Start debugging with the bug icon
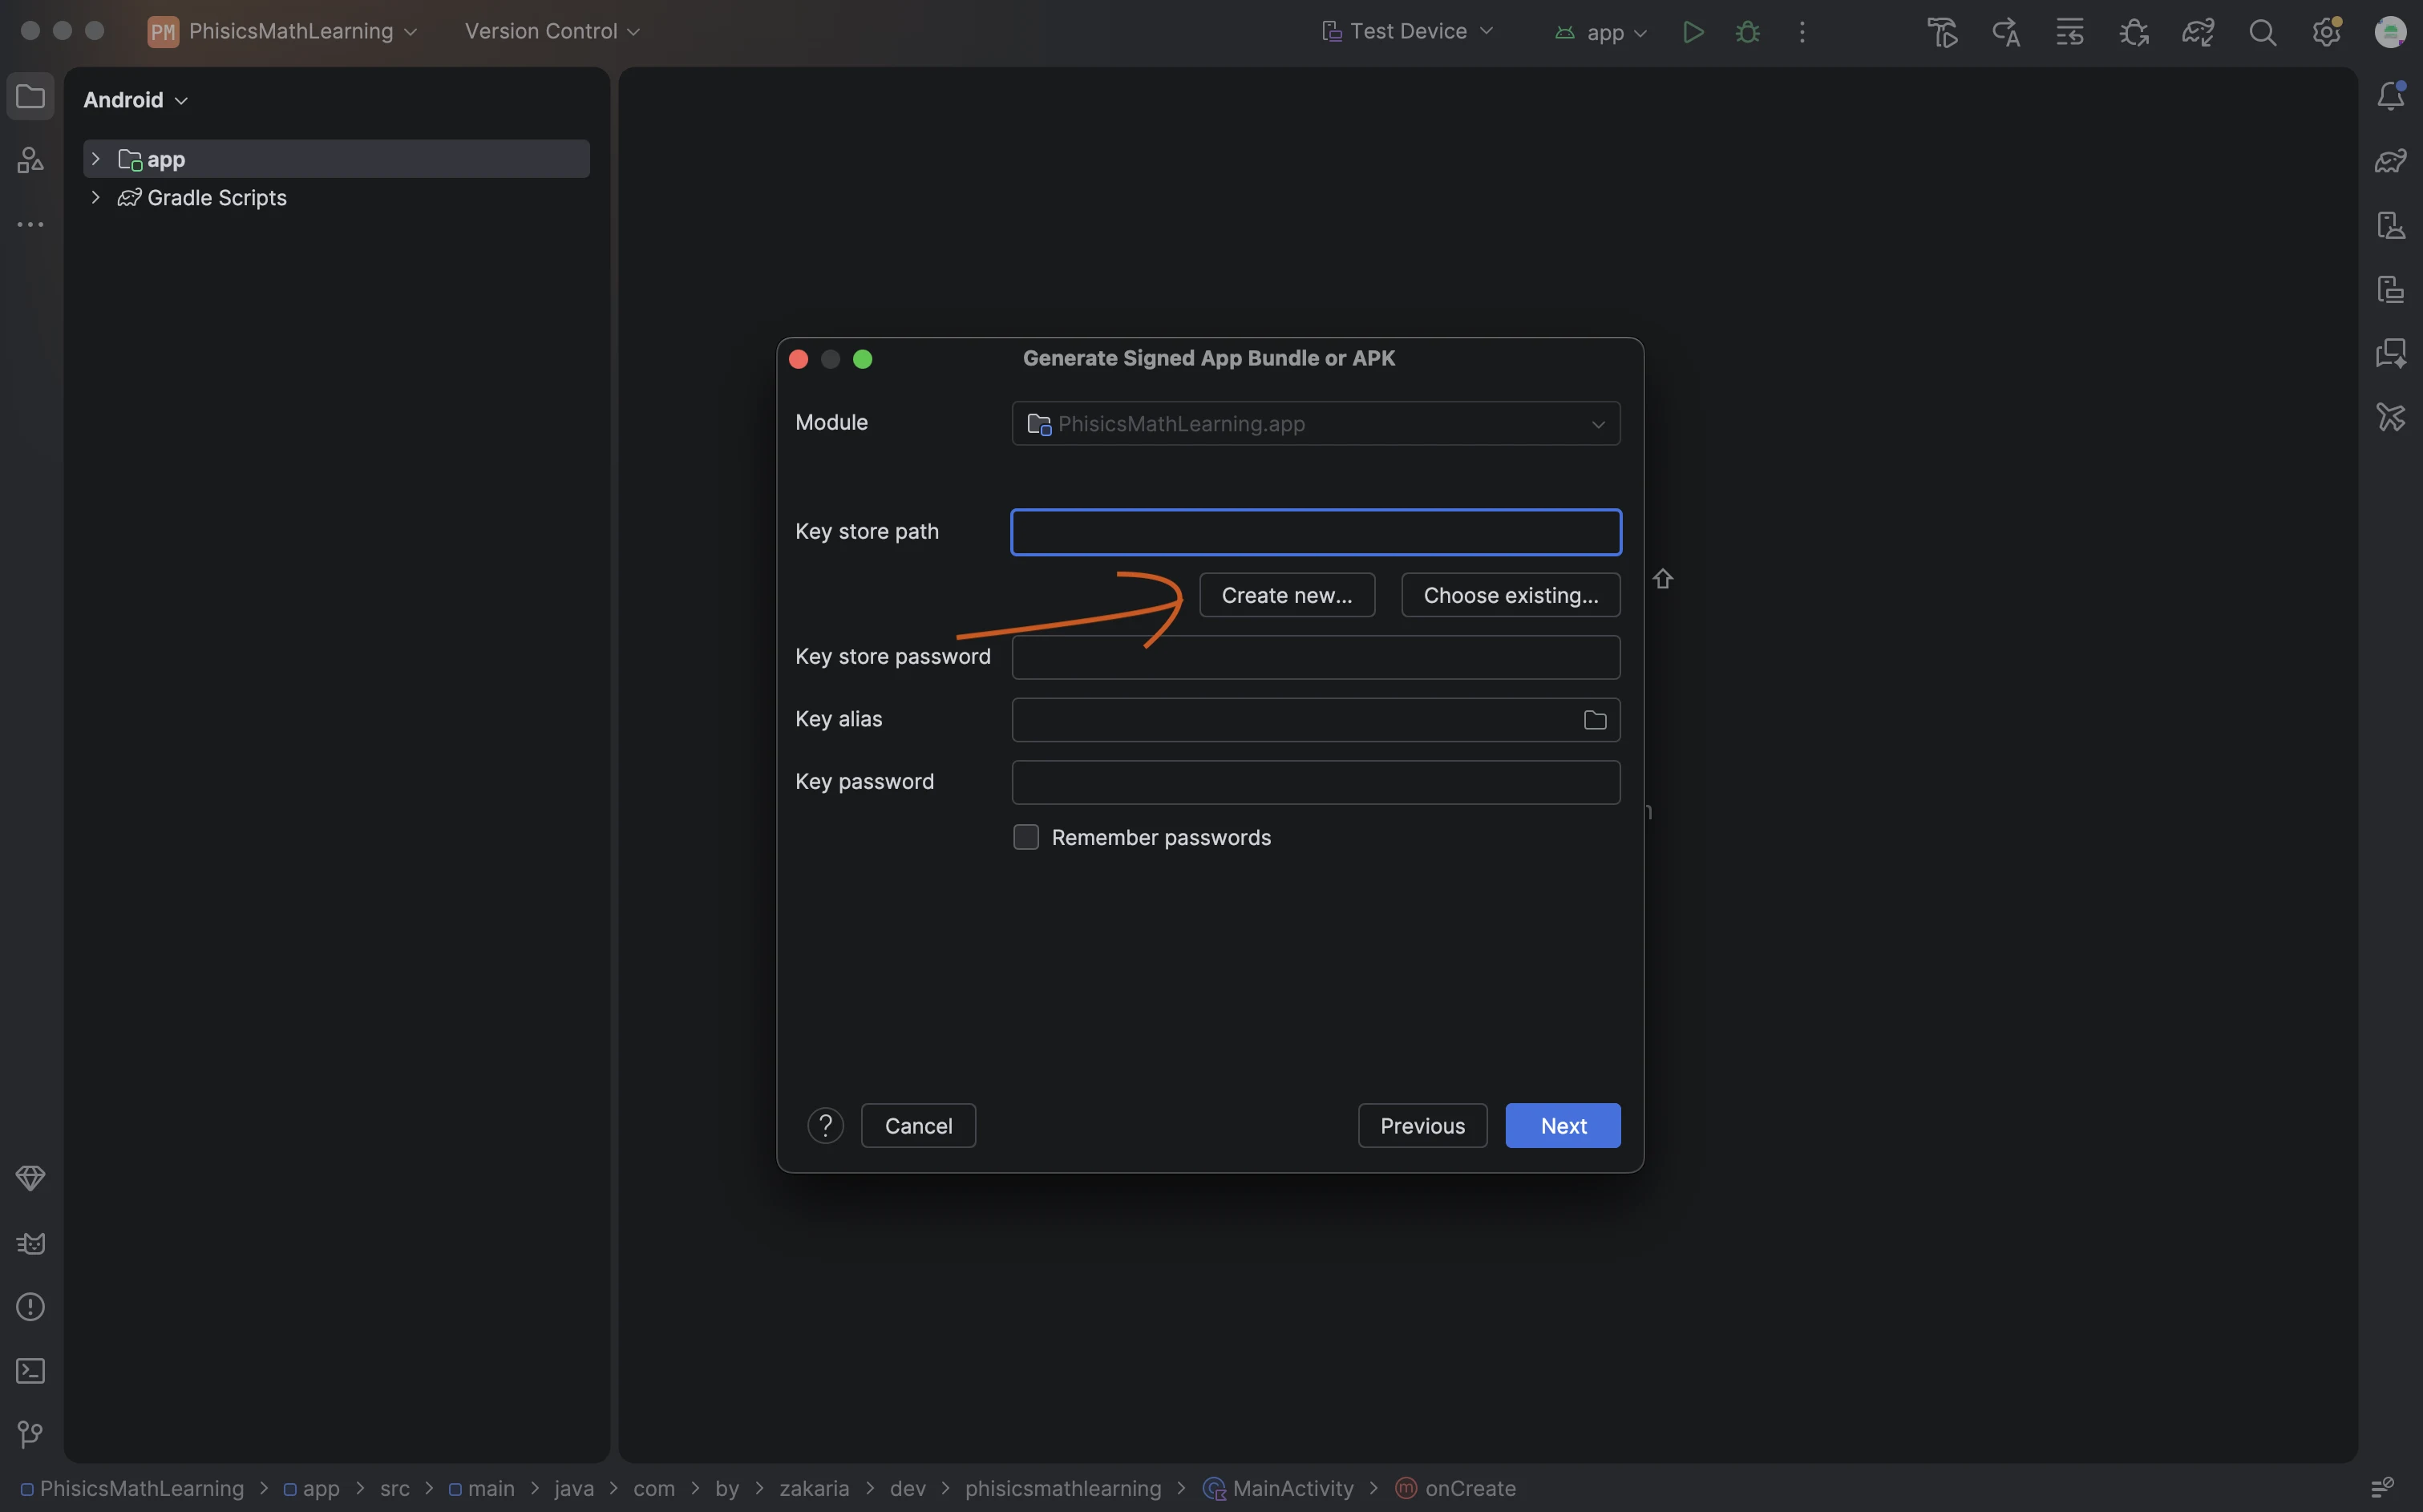Screen dimensions: 2423x1512 point(1747,32)
